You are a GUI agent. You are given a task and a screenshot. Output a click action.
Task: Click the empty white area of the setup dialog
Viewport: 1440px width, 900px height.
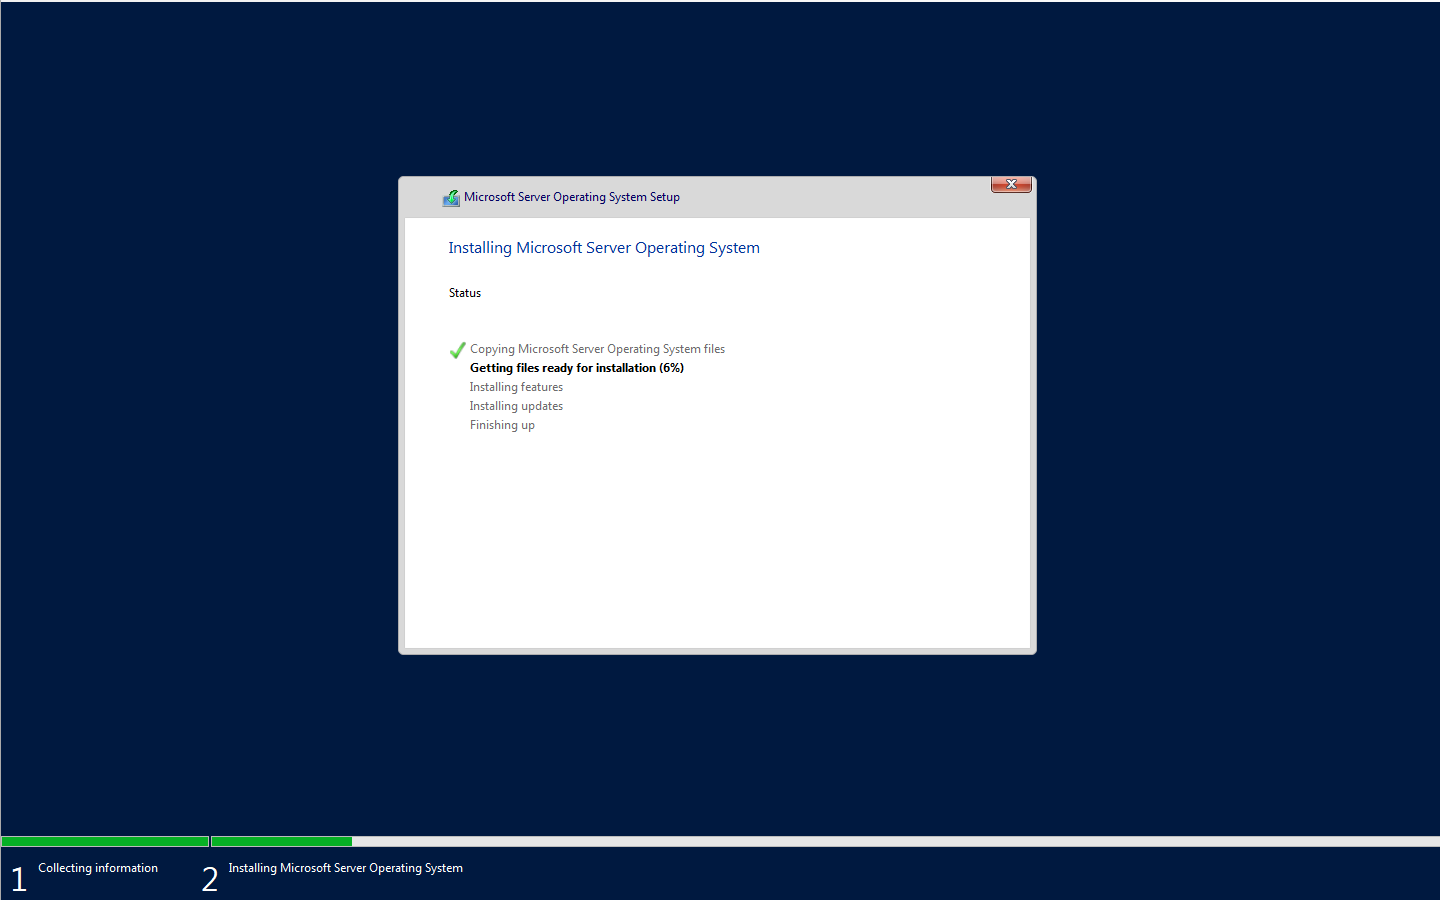coord(716,540)
